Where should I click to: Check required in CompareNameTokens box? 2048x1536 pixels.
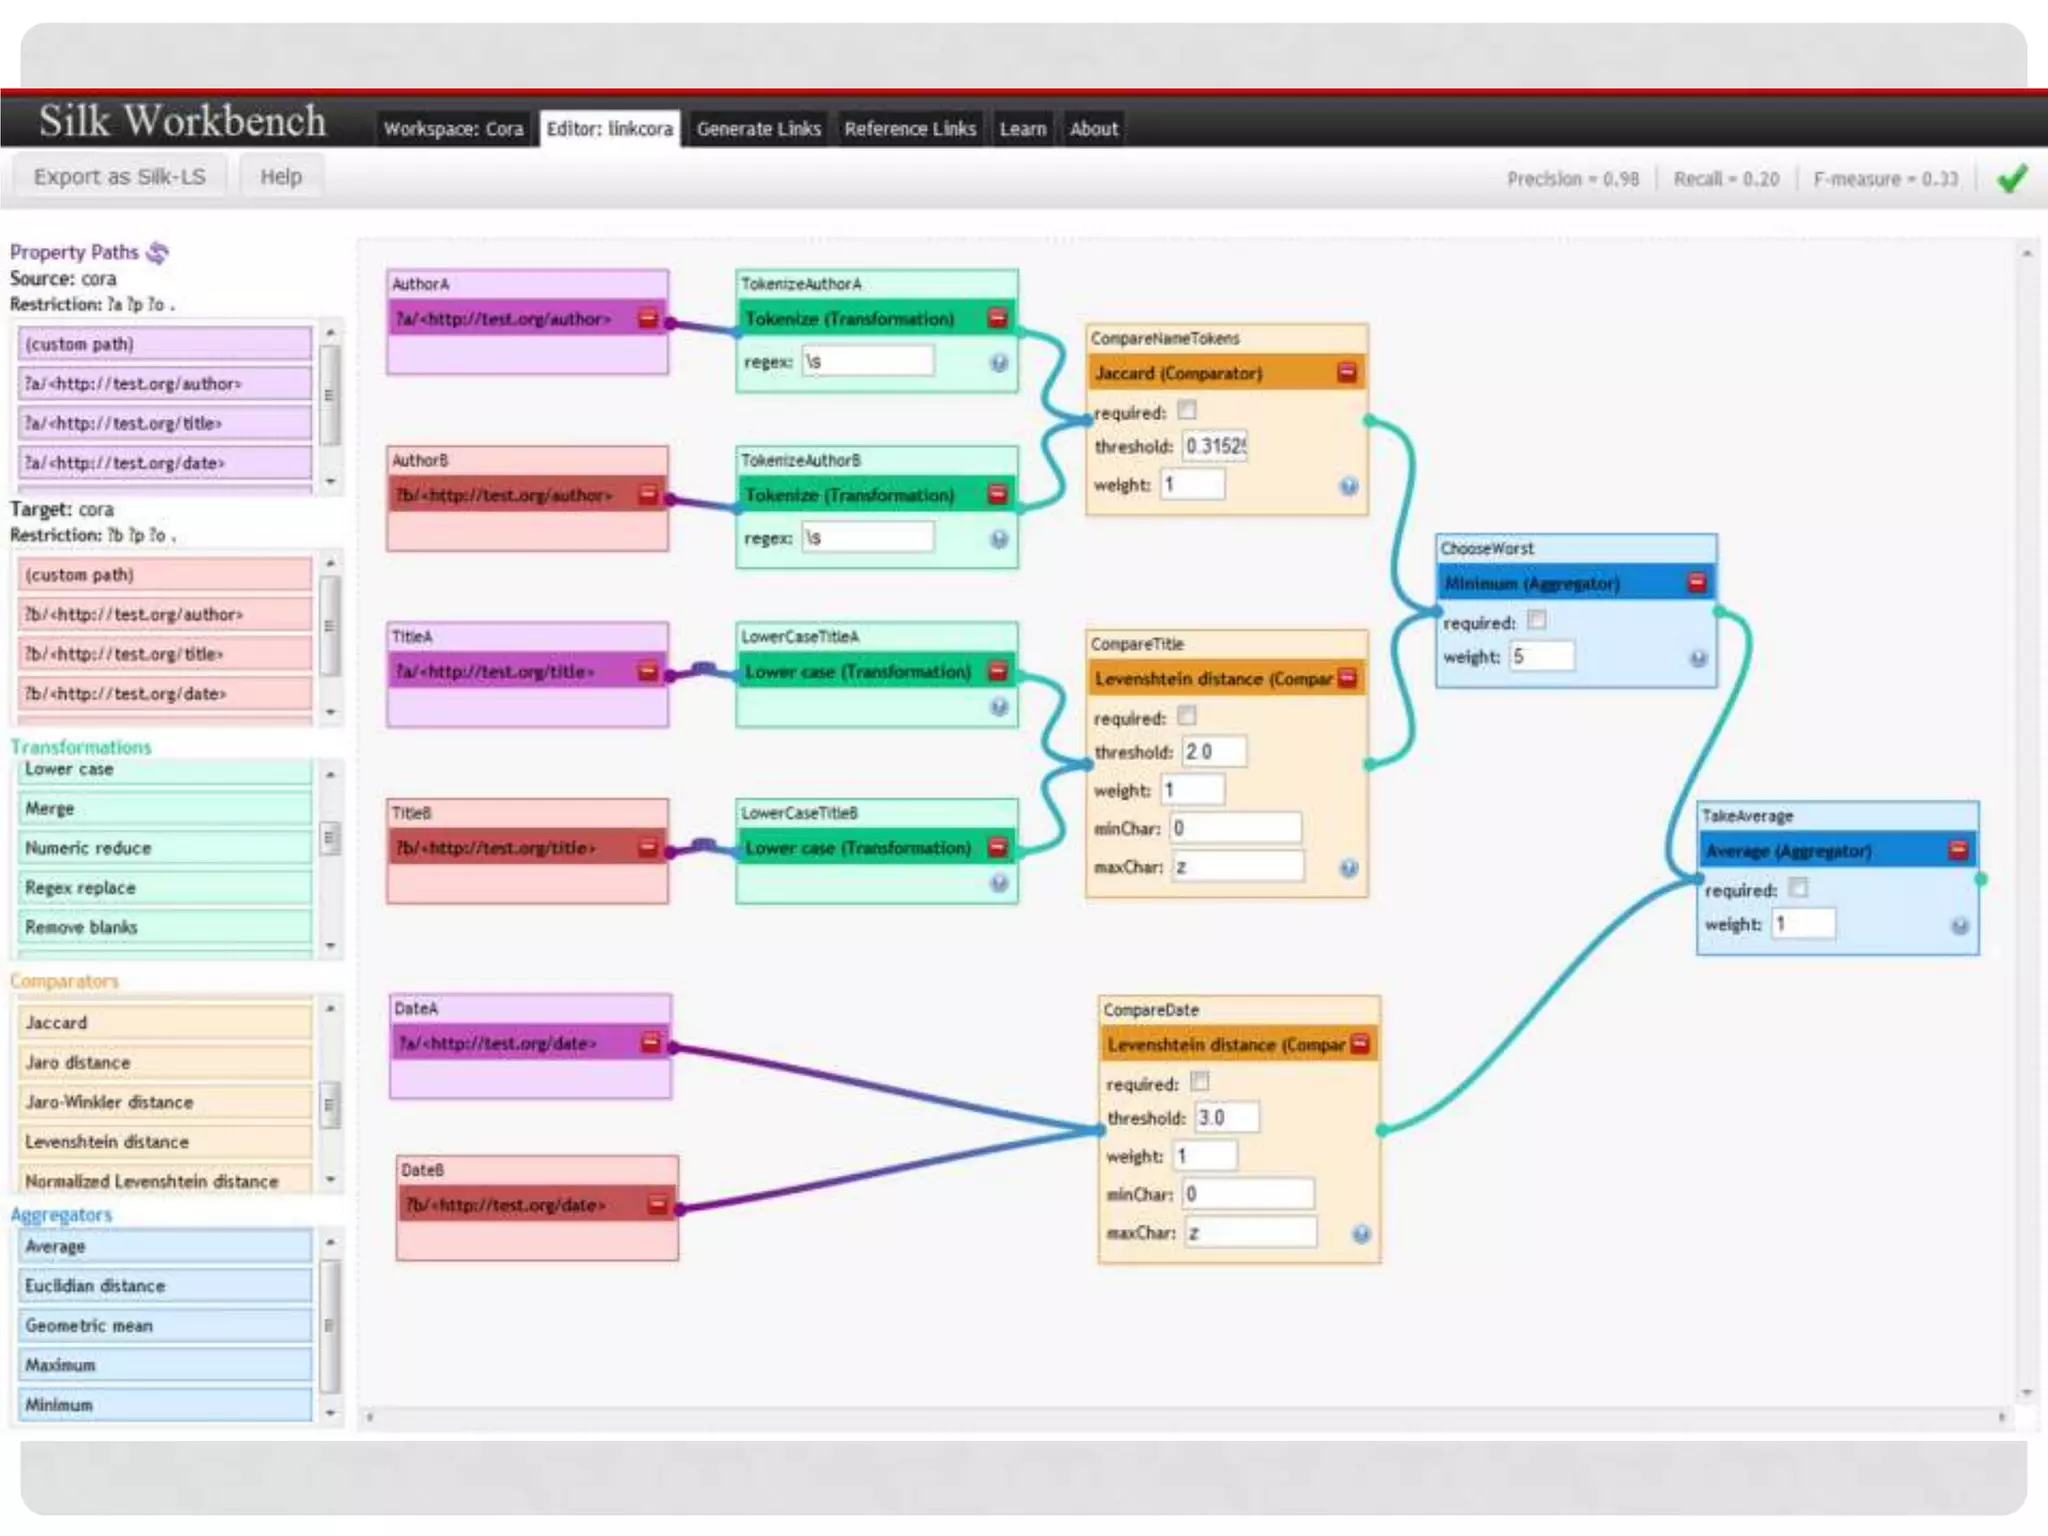(1187, 410)
